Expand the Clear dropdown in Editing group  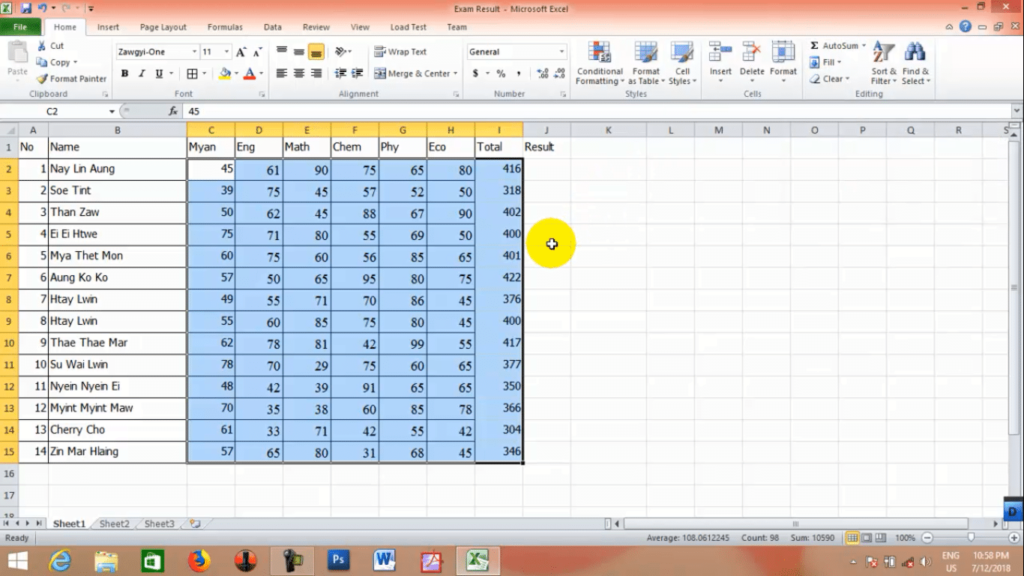(x=848, y=79)
